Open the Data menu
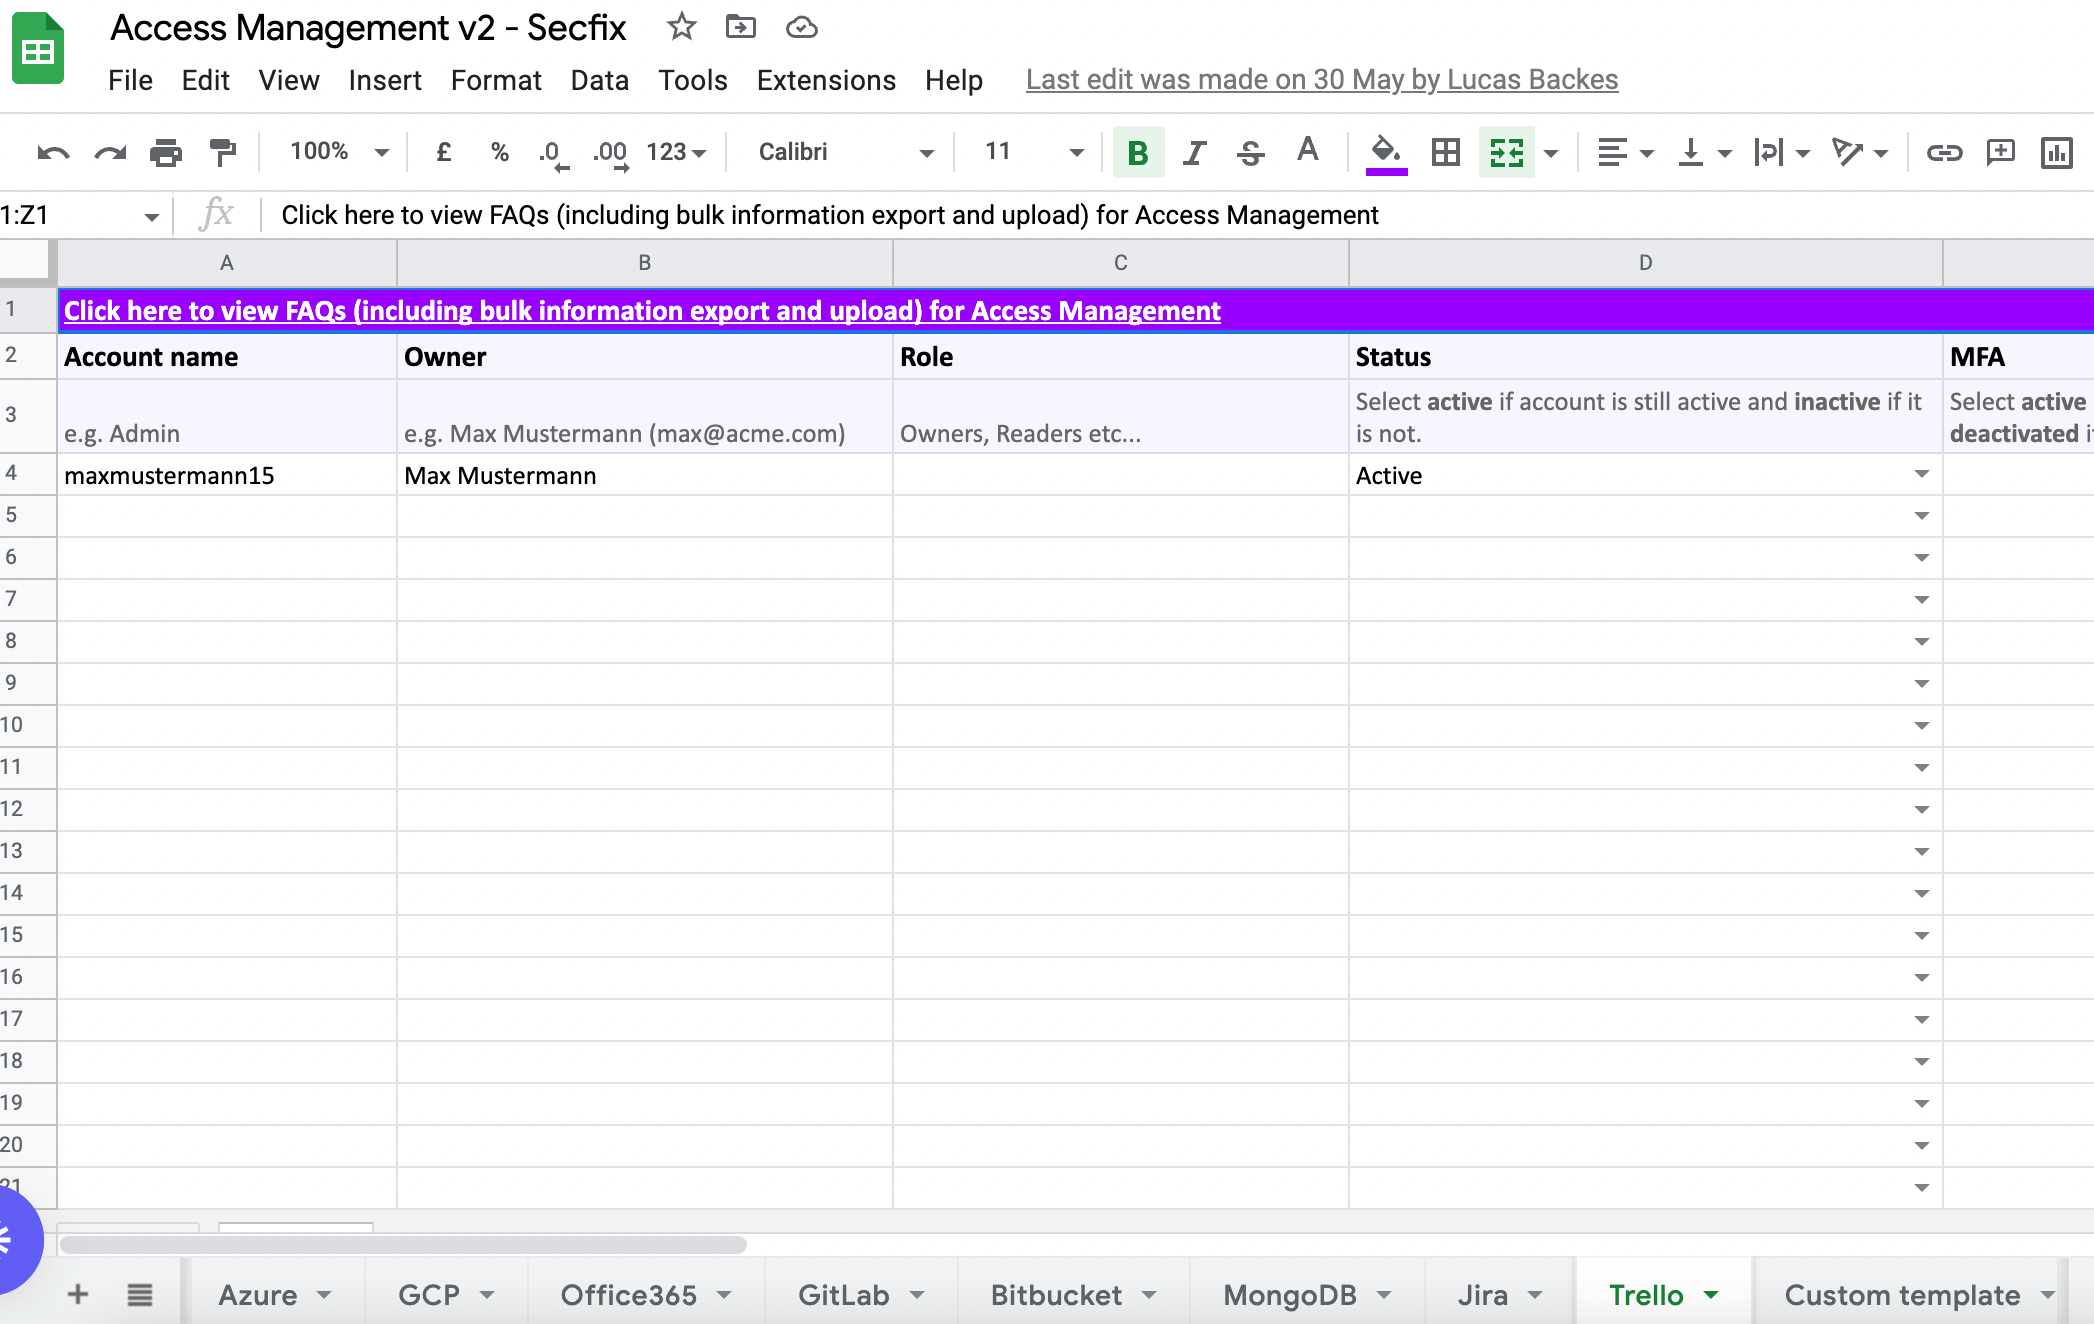Image resolution: width=2094 pixels, height=1324 pixels. (600, 80)
